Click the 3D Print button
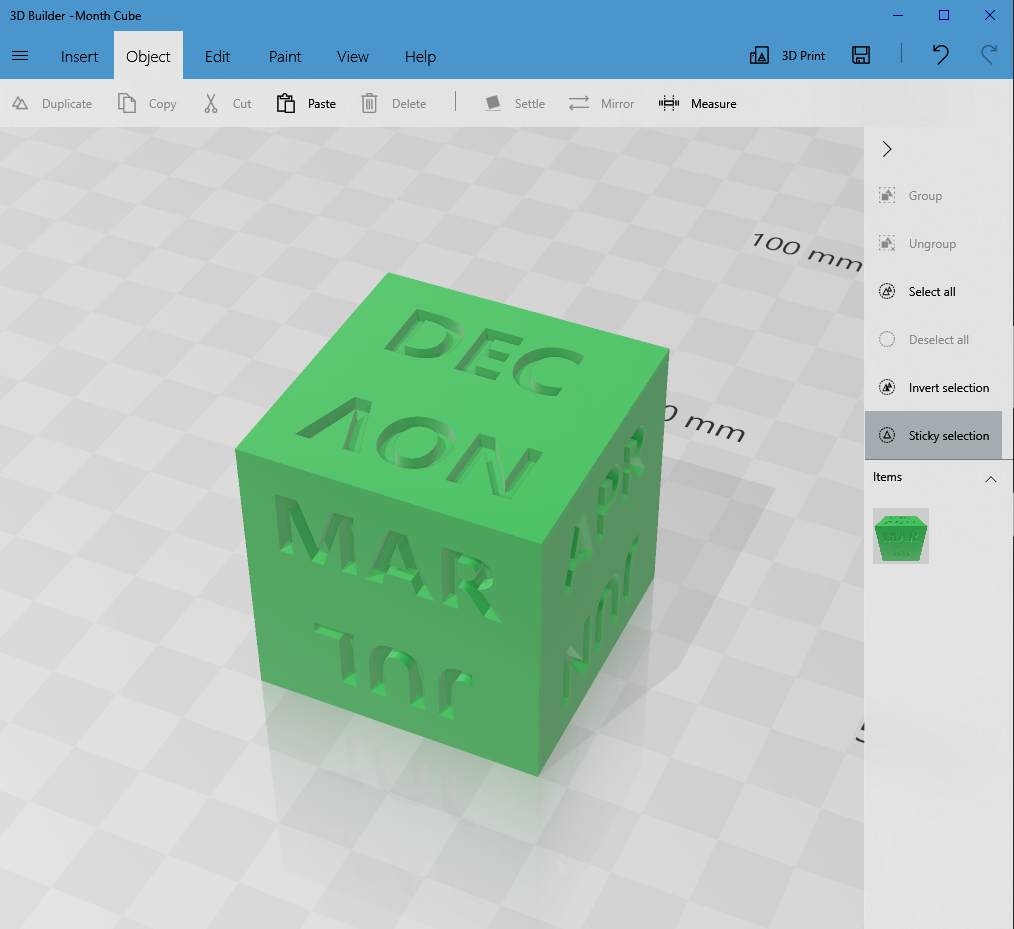The height and width of the screenshot is (929, 1014). [x=787, y=55]
